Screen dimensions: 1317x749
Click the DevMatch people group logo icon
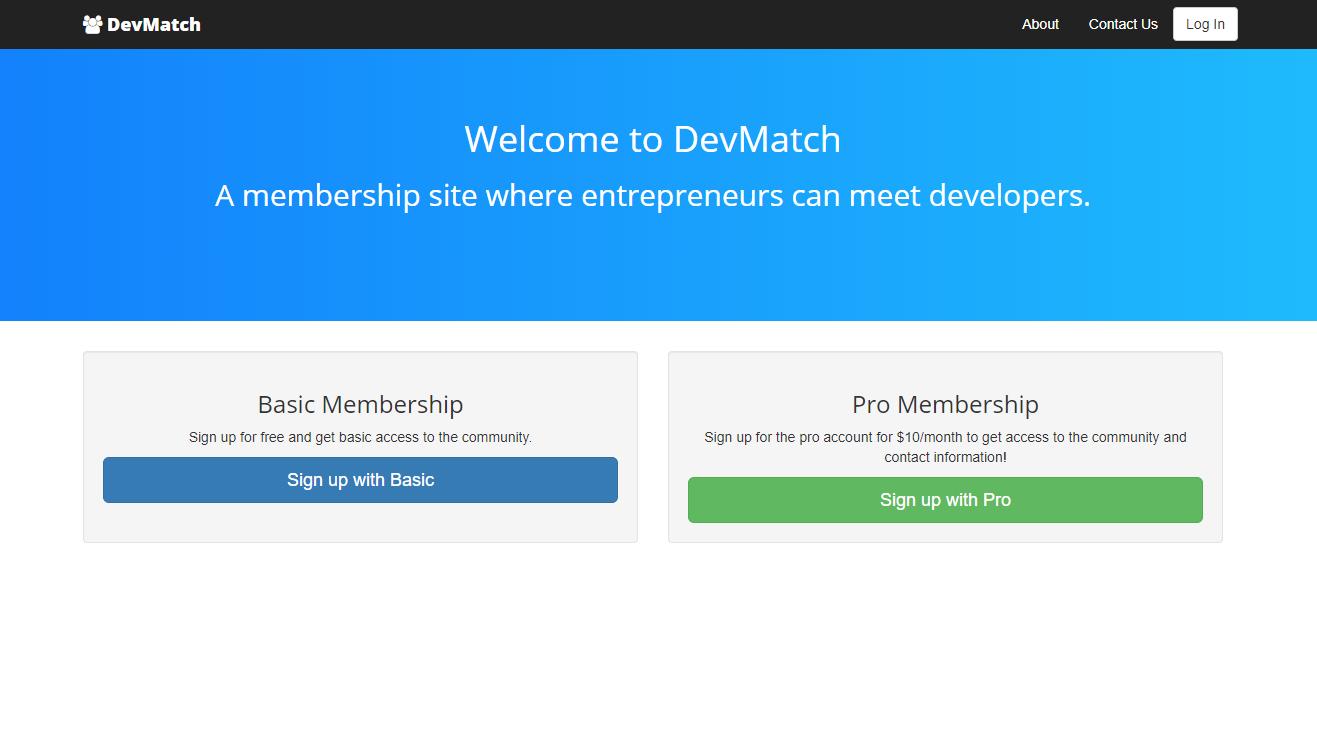pyautogui.click(x=92, y=24)
